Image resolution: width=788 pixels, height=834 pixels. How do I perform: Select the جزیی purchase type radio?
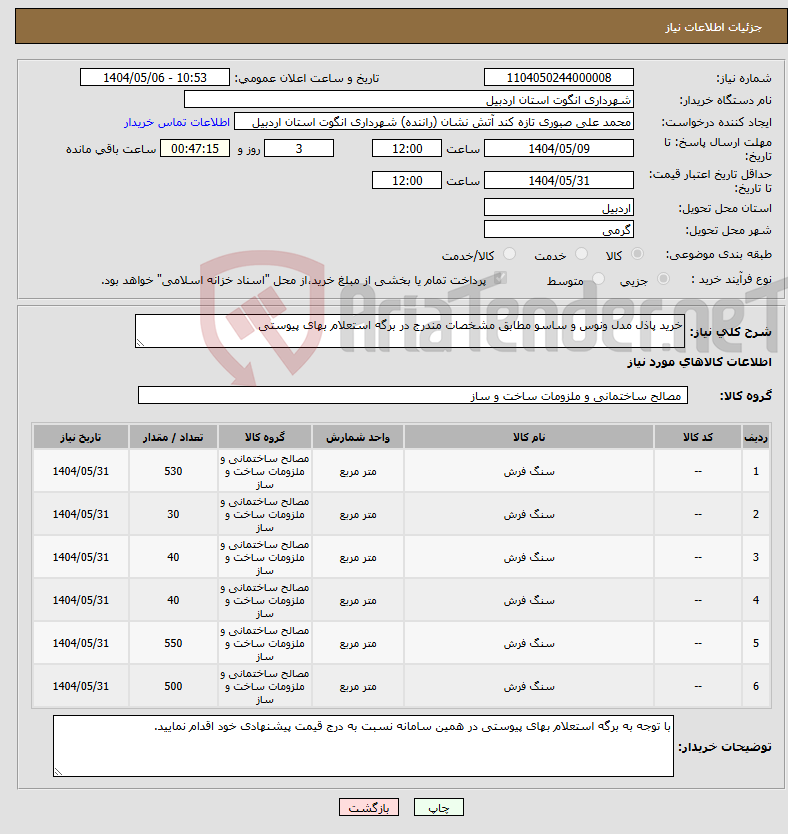[x=663, y=279]
